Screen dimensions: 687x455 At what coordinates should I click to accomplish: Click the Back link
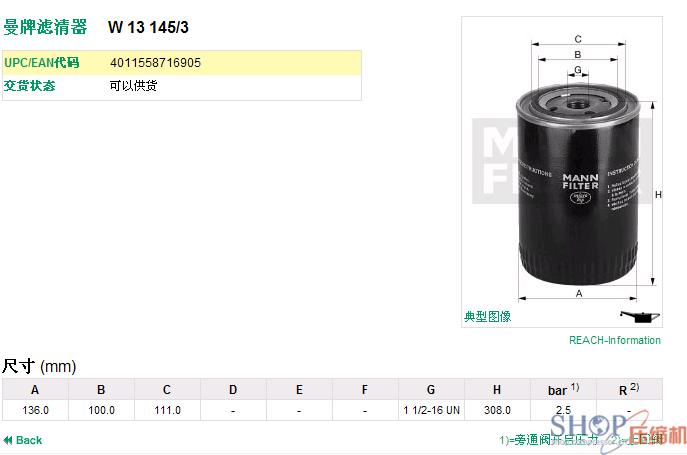coord(29,440)
